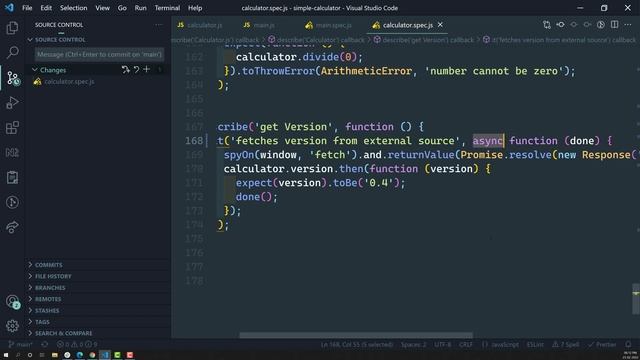Click Ln 168 cursor position in status bar
This screenshot has width=640, height=360.
coord(357,344)
